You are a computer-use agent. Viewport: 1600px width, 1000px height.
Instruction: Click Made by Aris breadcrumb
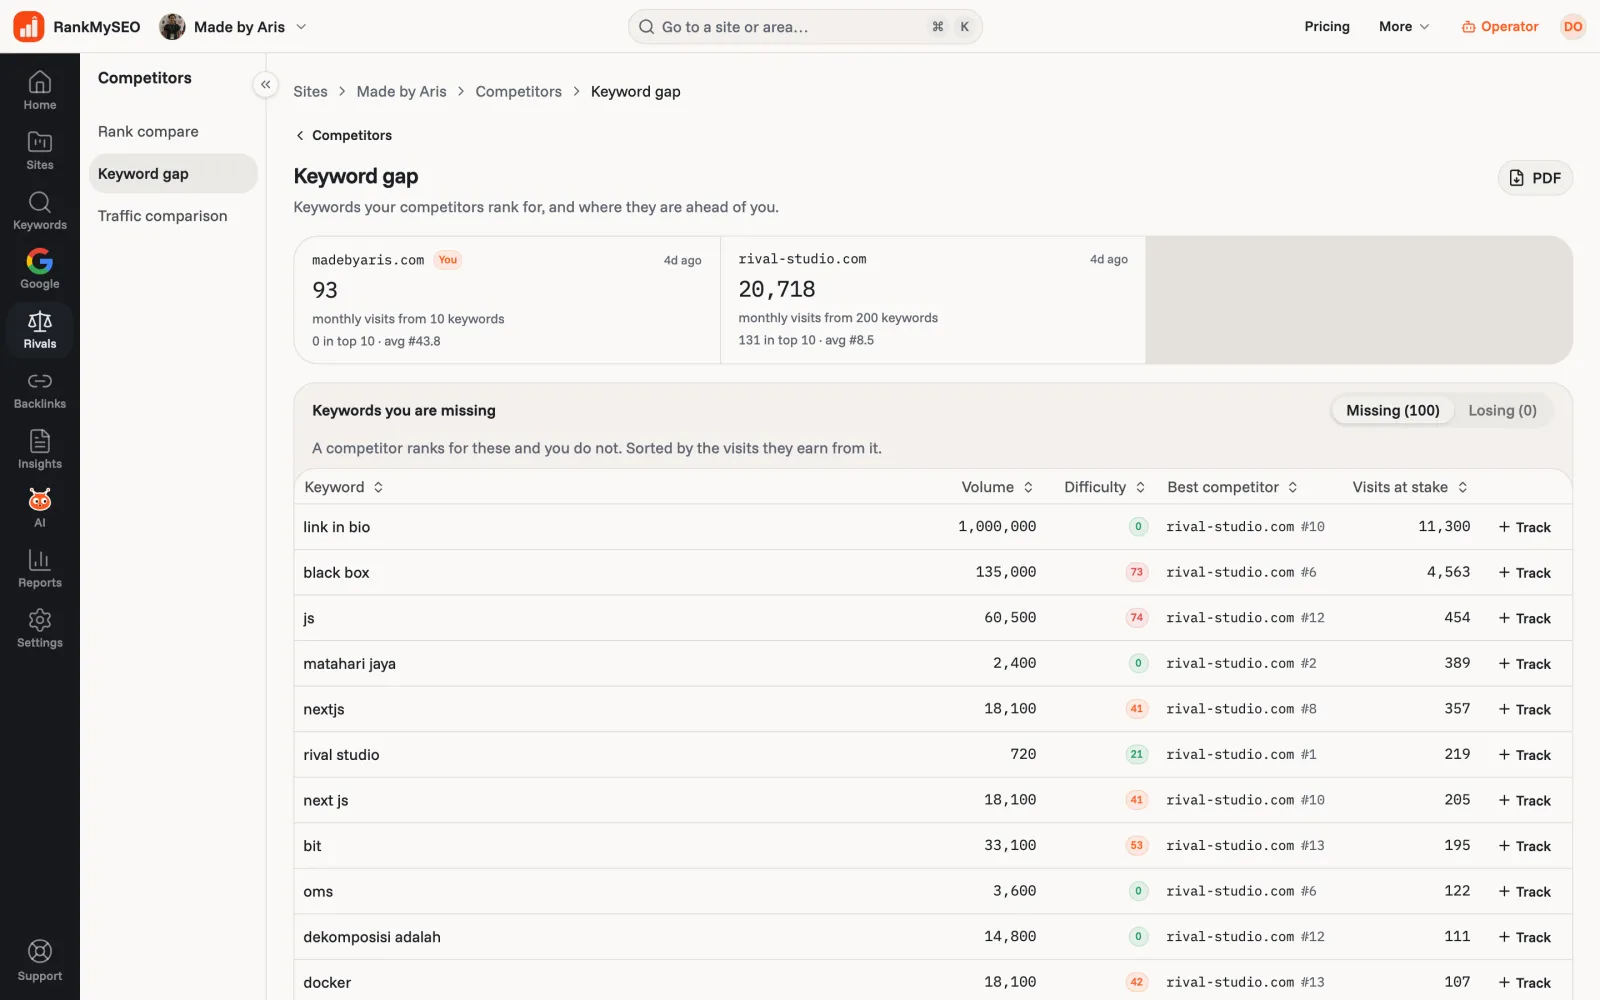click(x=401, y=92)
